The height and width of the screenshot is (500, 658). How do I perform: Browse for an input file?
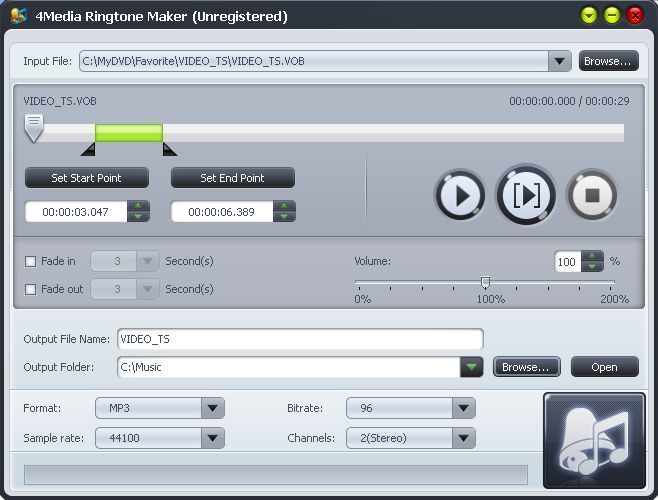point(608,61)
